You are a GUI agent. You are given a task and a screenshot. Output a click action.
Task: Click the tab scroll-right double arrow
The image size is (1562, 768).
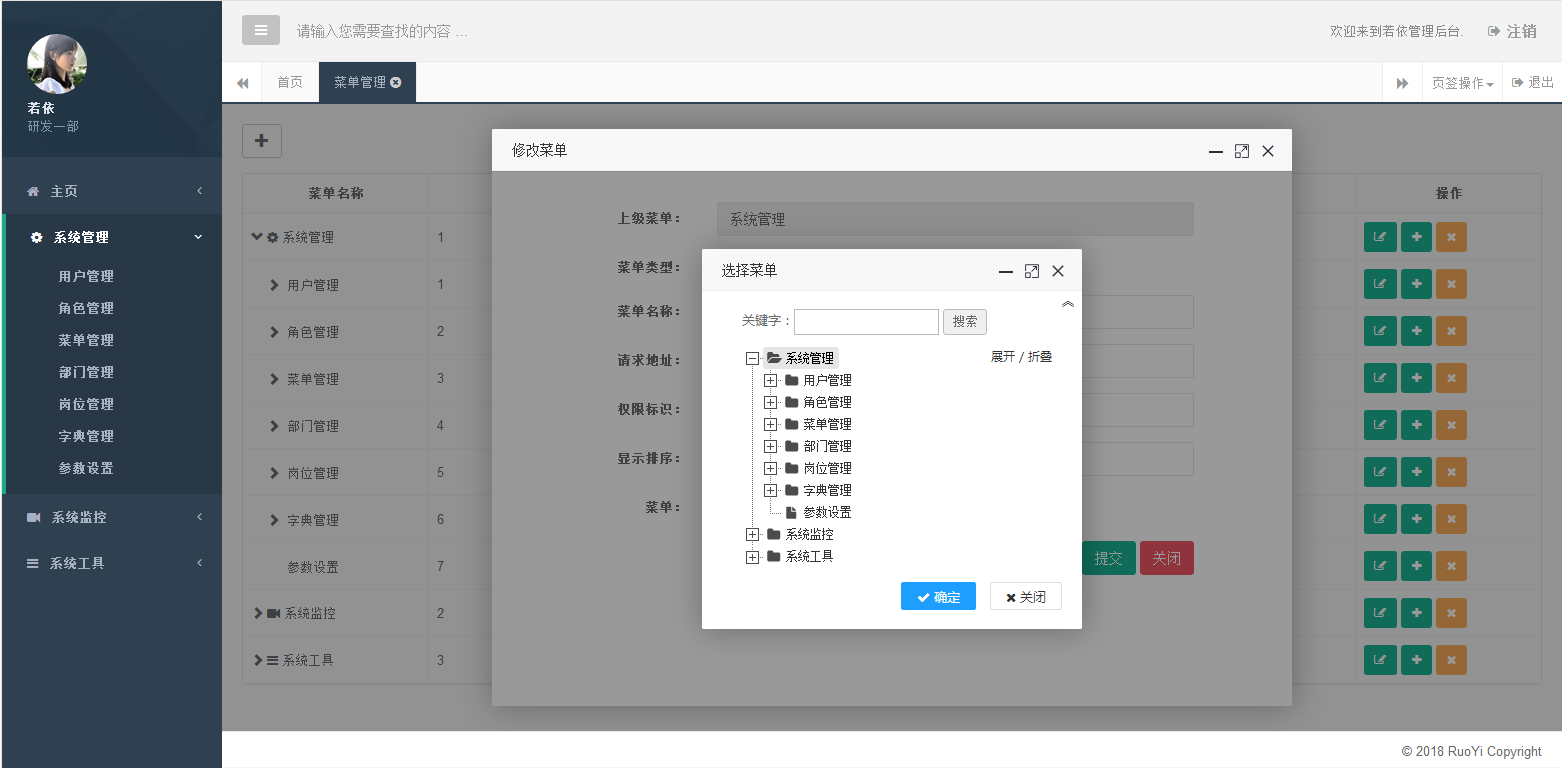pyautogui.click(x=1402, y=83)
